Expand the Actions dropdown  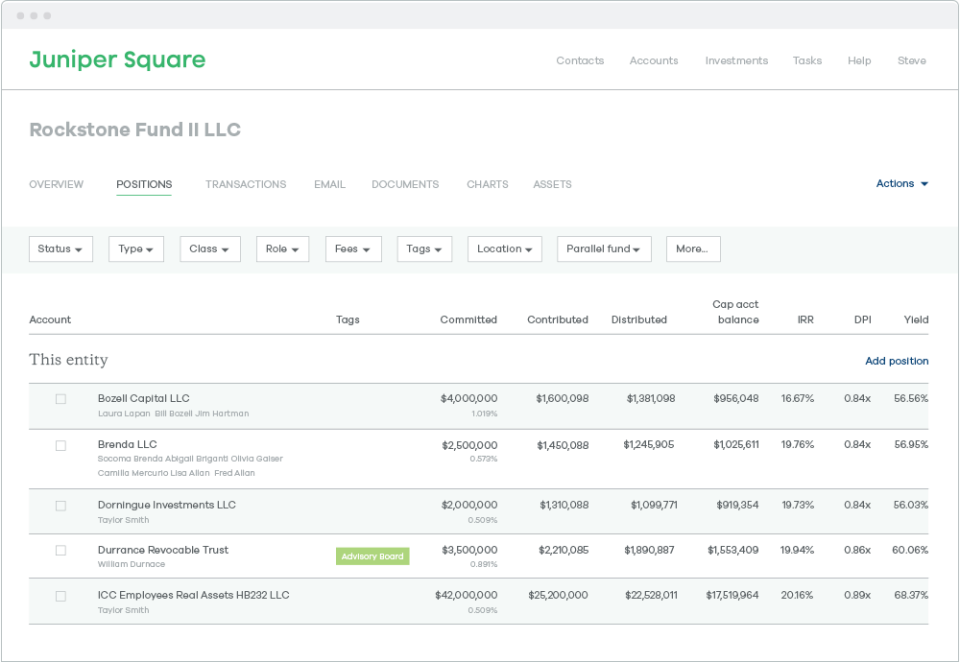(x=902, y=184)
